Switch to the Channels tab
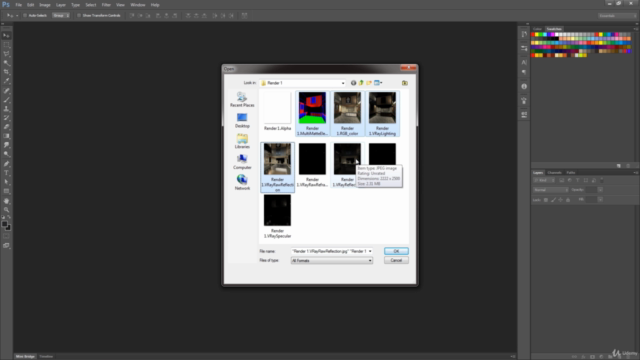Viewport: 640px width, 360px height. click(554, 173)
